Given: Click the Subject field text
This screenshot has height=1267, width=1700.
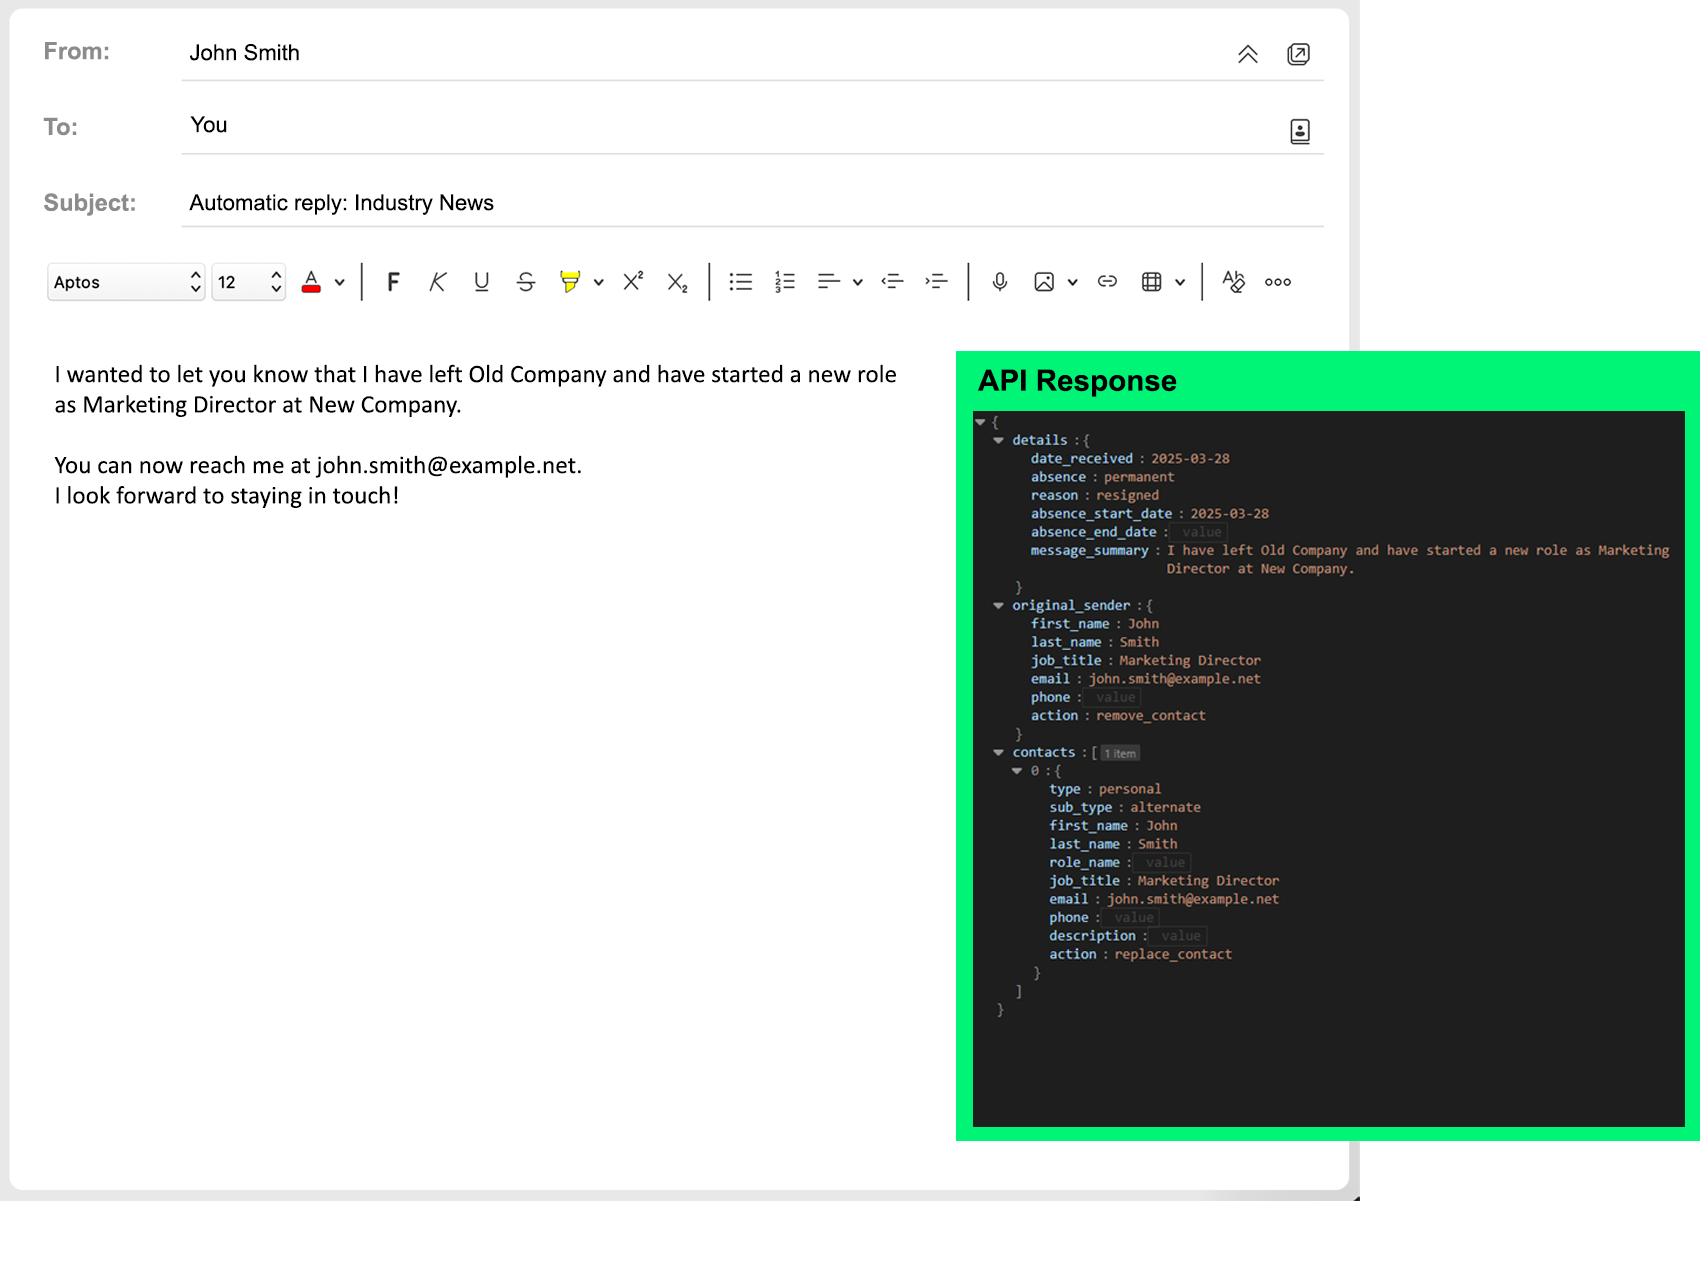Looking at the screenshot, I should point(341,203).
